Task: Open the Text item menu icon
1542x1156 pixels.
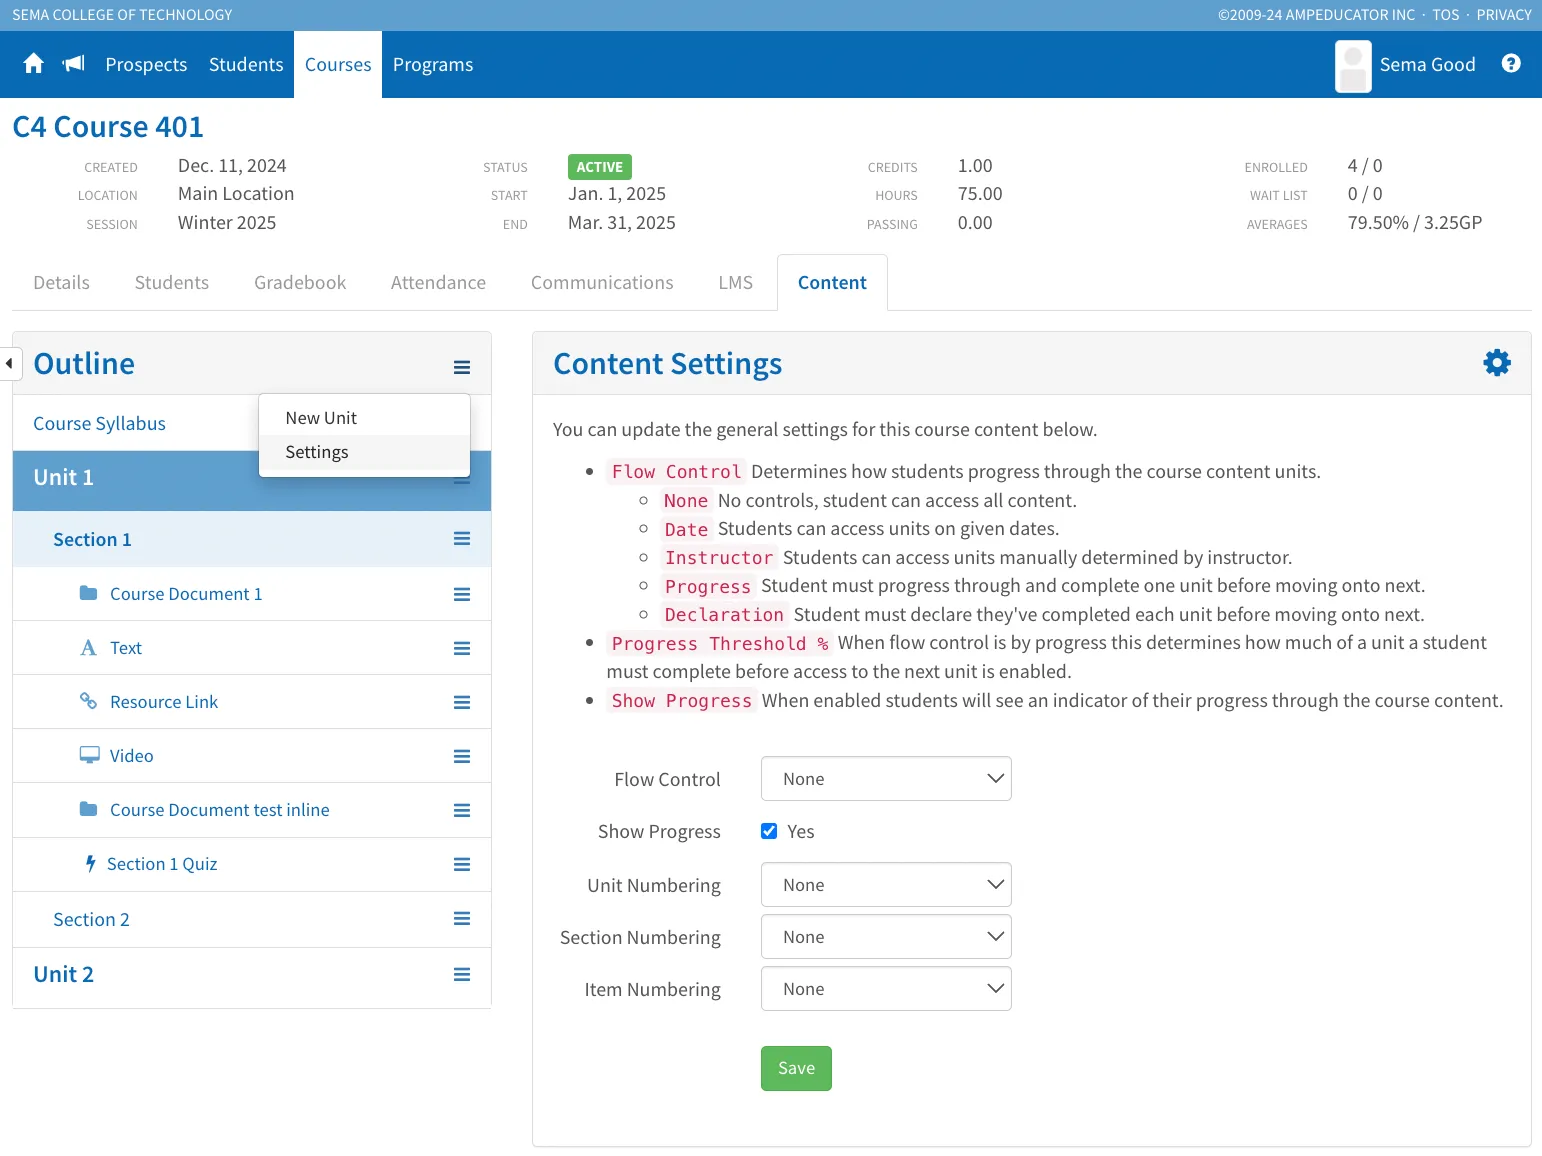Action: [462, 648]
